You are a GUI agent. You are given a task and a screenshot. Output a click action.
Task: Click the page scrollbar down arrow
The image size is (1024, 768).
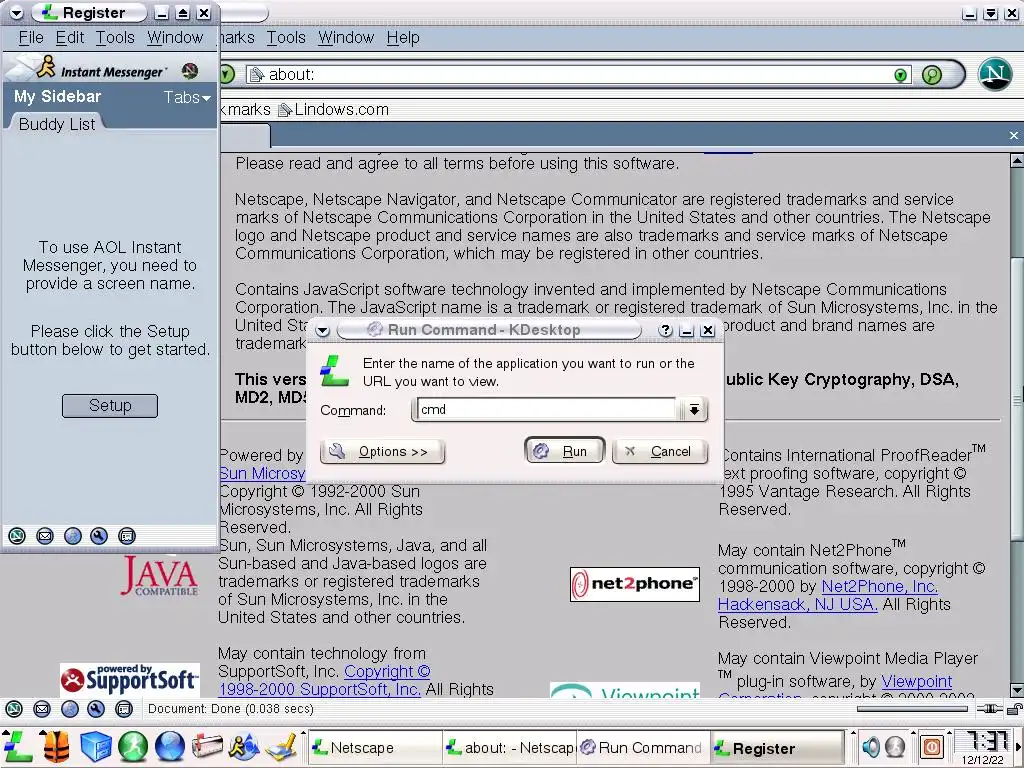point(1017,690)
